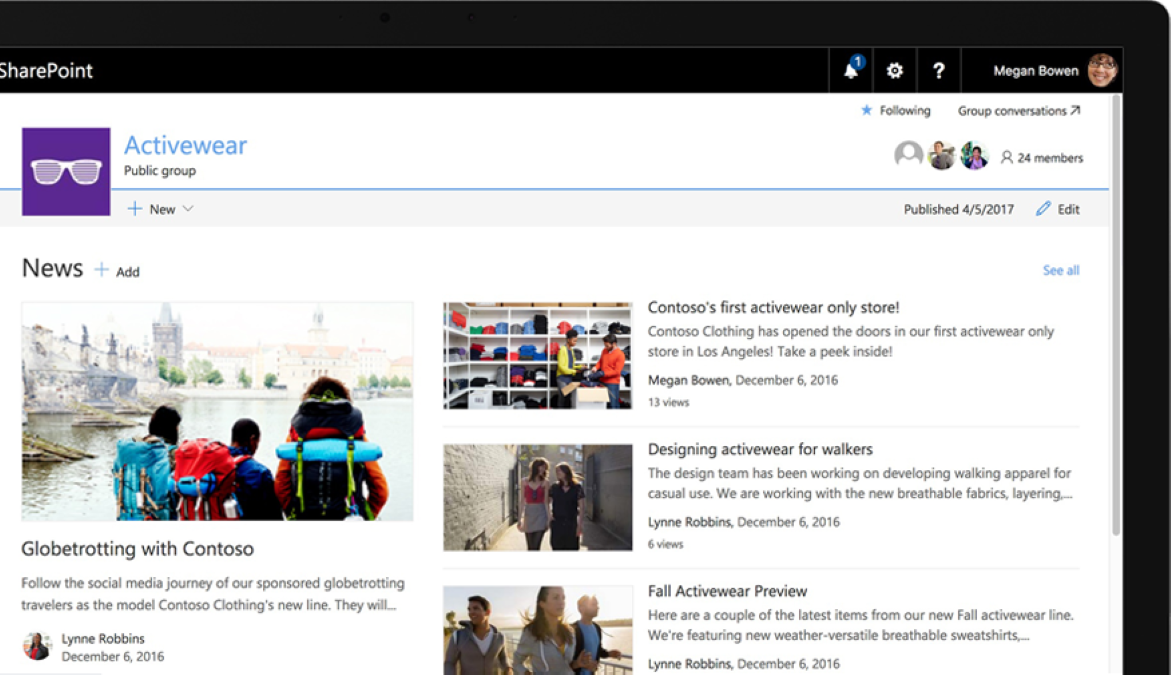This screenshot has width=1171, height=675.
Task: Click the 24 members person icon
Action: [x=1007, y=158]
